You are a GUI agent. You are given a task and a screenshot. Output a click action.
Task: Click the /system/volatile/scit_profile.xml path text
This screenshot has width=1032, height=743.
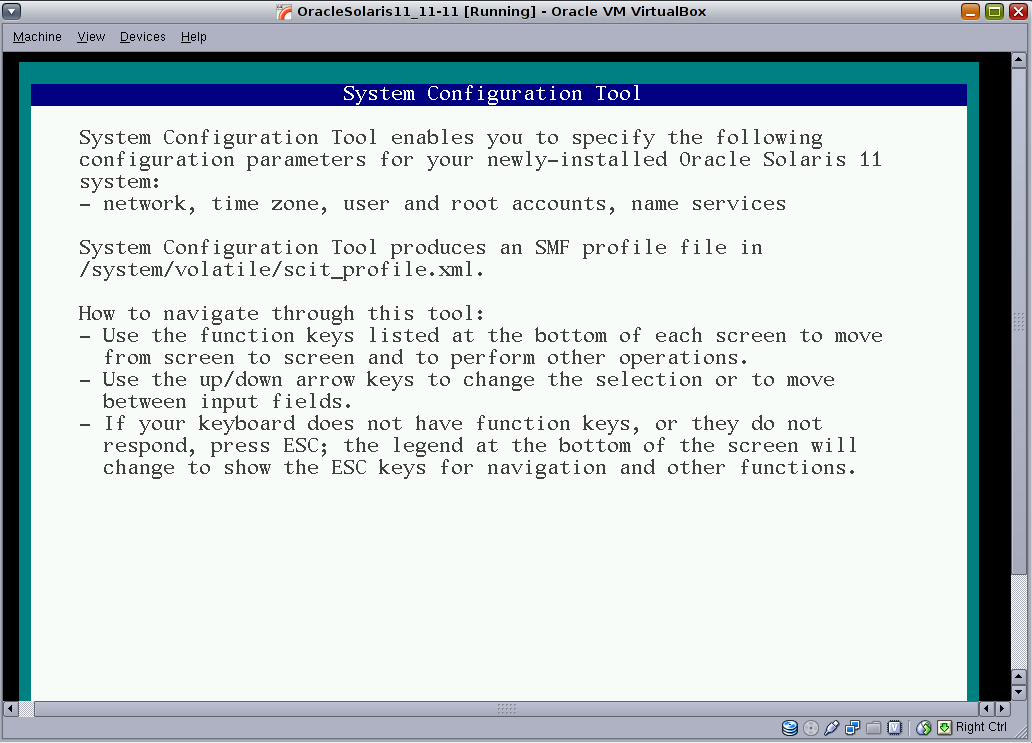click(281, 270)
